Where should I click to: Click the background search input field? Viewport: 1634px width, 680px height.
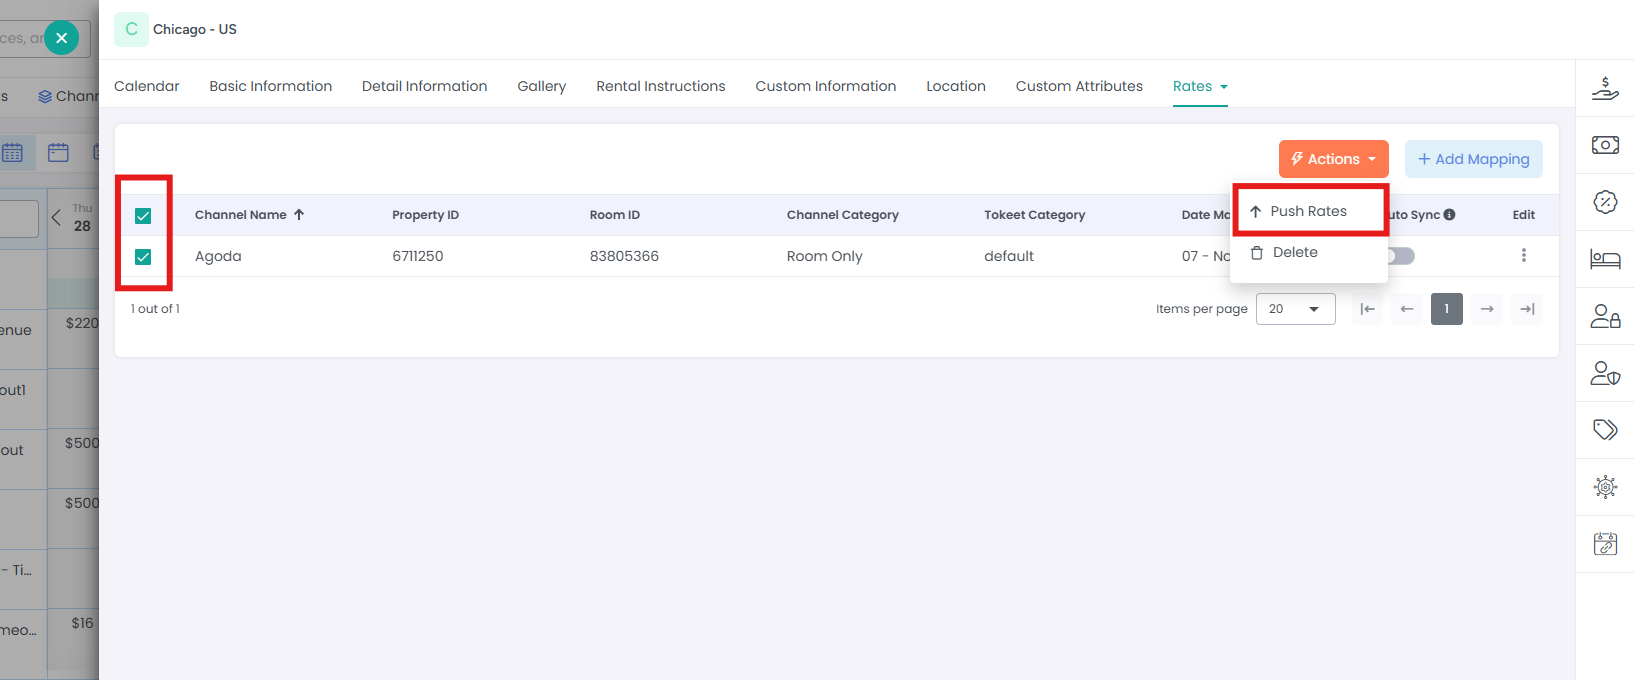pos(45,38)
